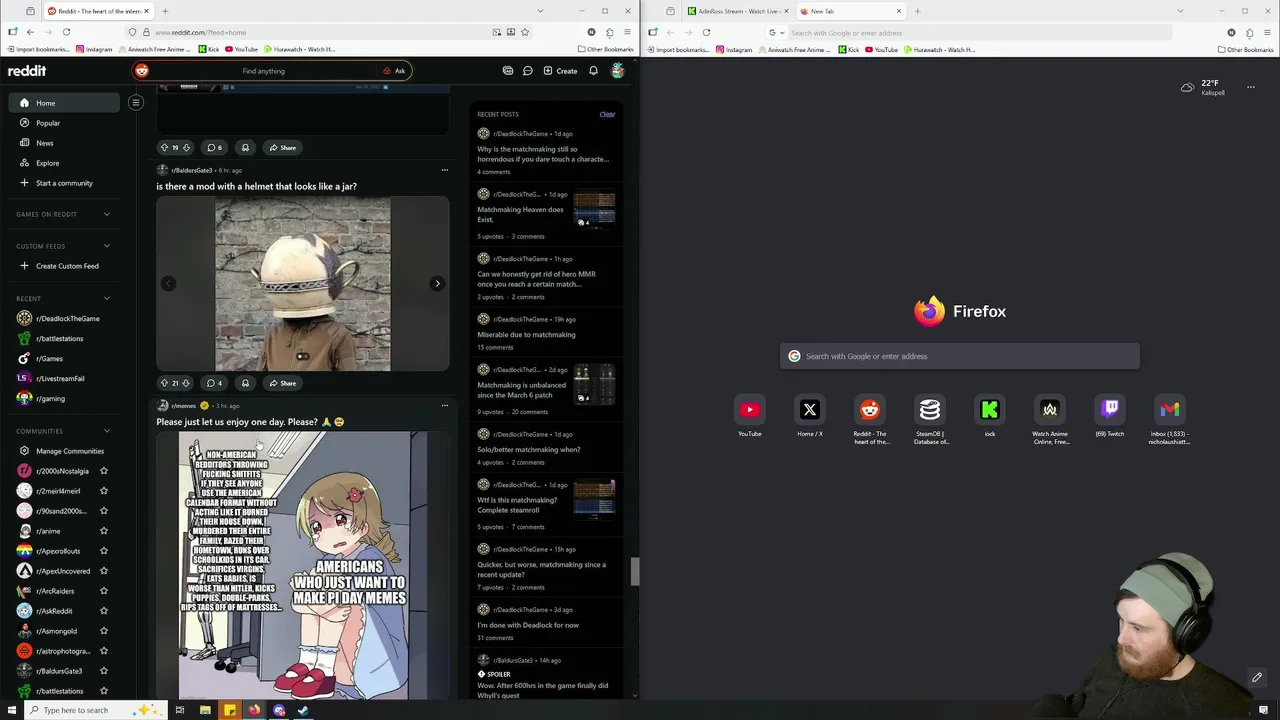Open the Kick shortcut tile in Firefox
Viewport: 1280px width, 720px height.
[990, 410]
